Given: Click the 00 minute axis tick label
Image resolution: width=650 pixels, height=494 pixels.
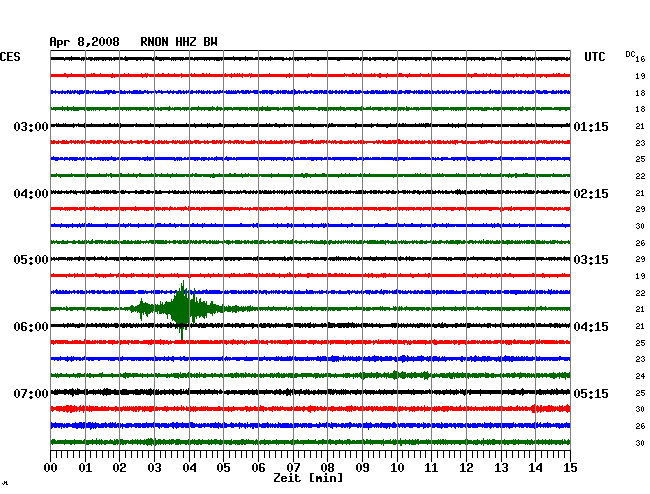Looking at the screenshot, I should [51, 467].
